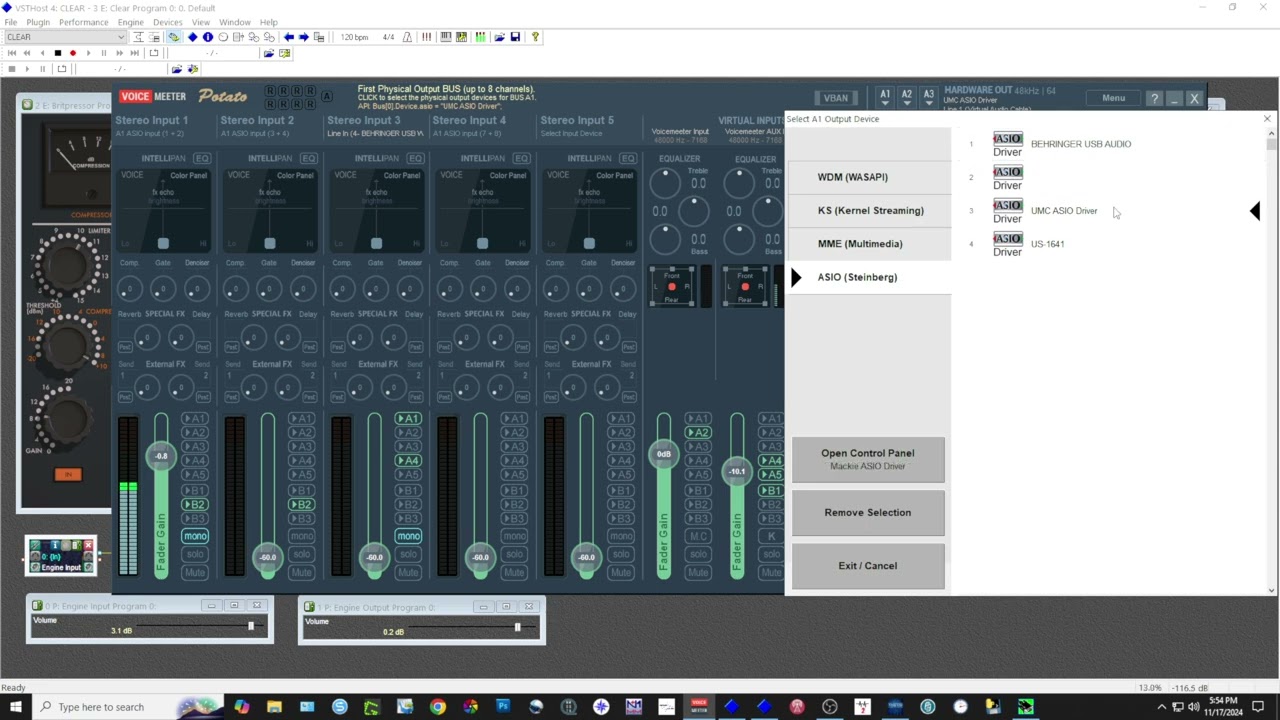This screenshot has width=1280, height=720.
Task: Click Stereo Input 1 fader gain knob
Action: point(161,456)
